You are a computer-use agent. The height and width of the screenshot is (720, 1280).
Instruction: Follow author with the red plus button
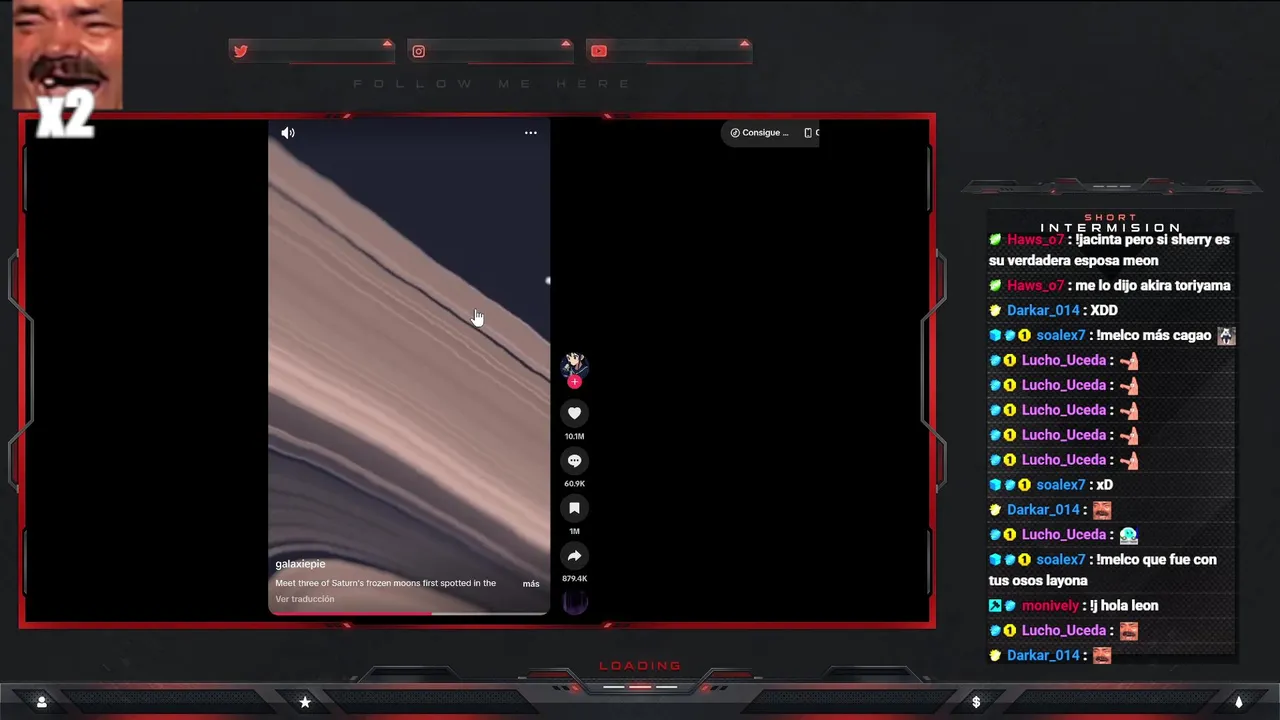click(574, 382)
